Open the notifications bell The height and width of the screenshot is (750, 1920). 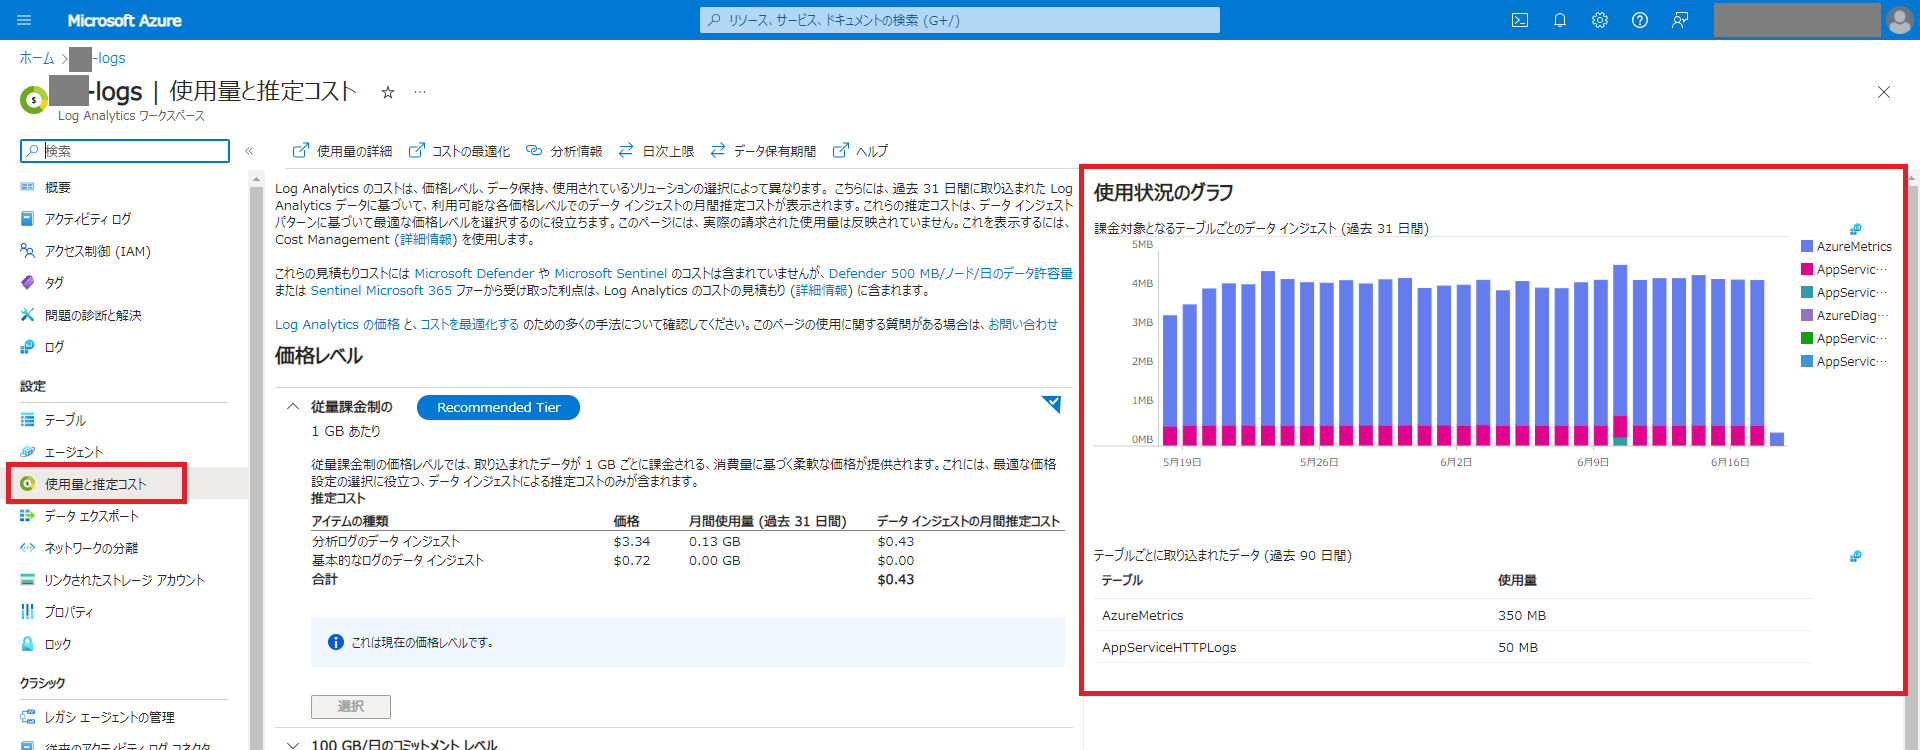tap(1560, 20)
